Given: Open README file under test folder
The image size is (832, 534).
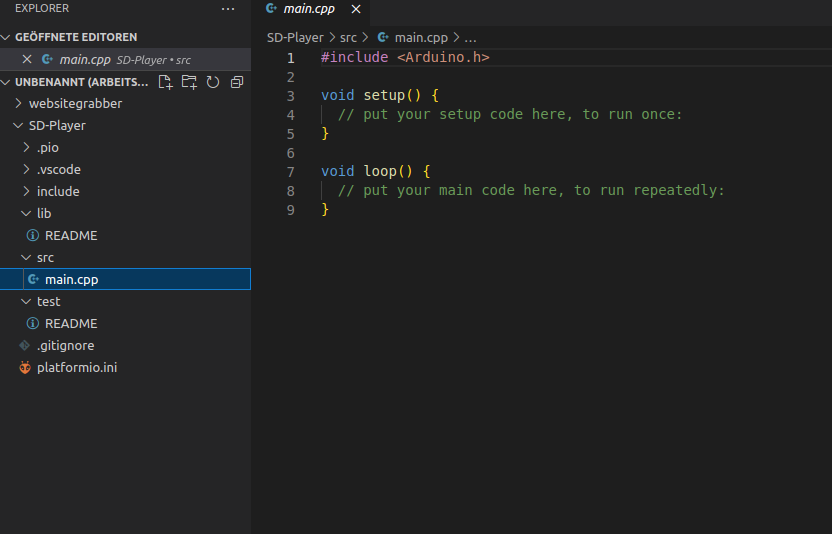Looking at the screenshot, I should (71, 324).
